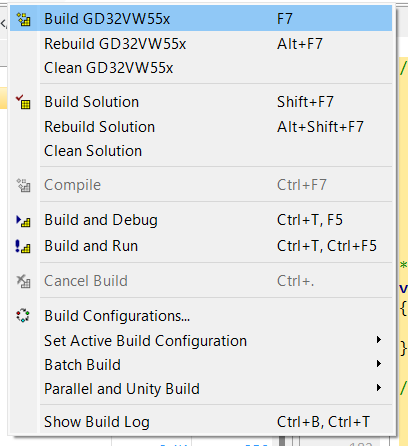Click the Build and Debug arrow icon
The width and height of the screenshot is (408, 446).
23,221
